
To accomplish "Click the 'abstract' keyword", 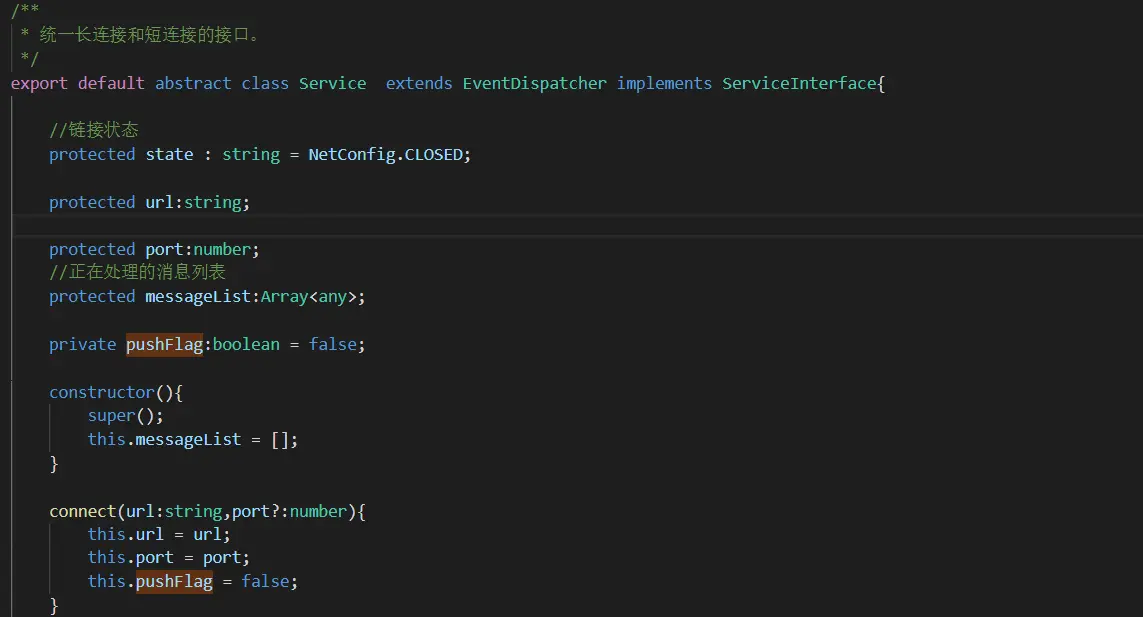I will (193, 84).
